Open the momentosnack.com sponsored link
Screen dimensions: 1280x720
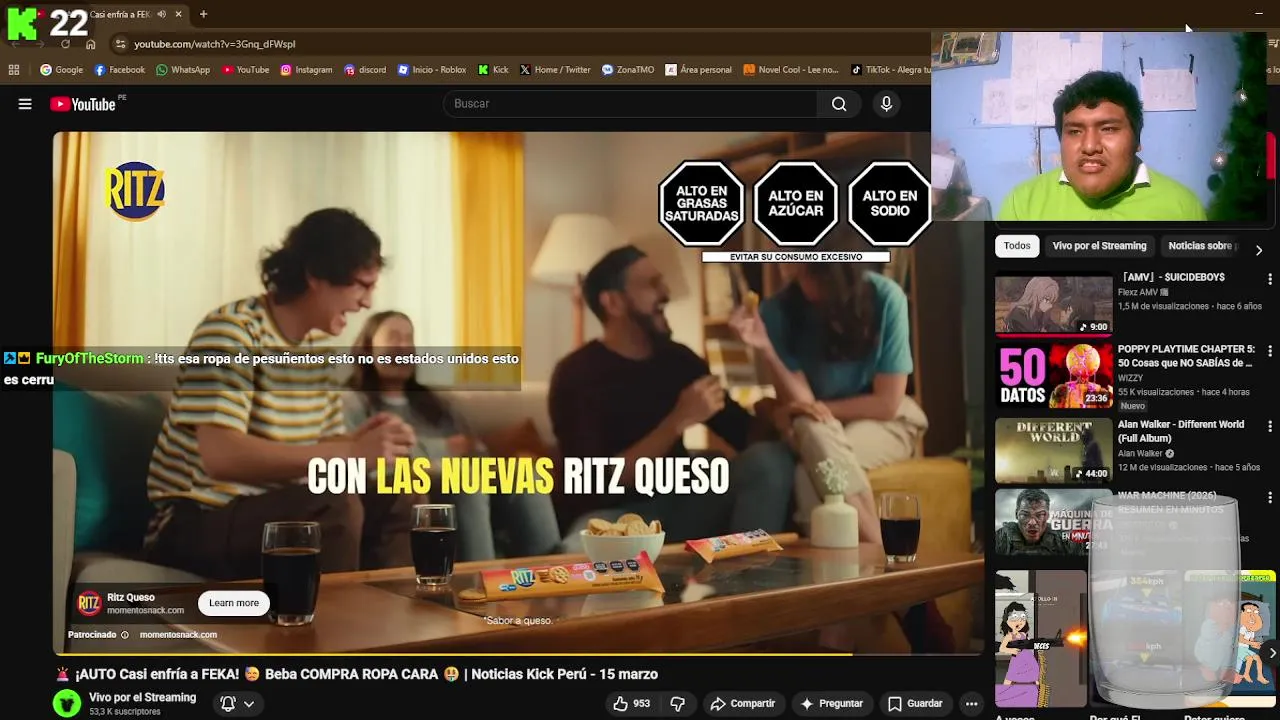tap(178, 635)
